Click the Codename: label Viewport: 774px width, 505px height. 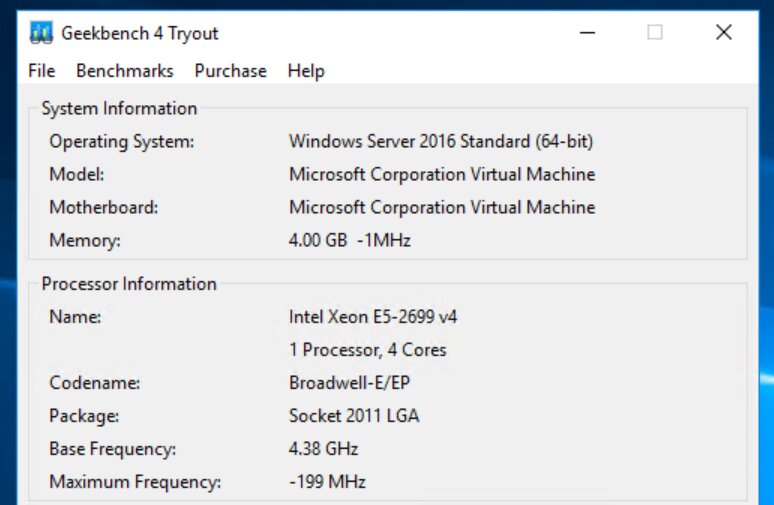(95, 383)
